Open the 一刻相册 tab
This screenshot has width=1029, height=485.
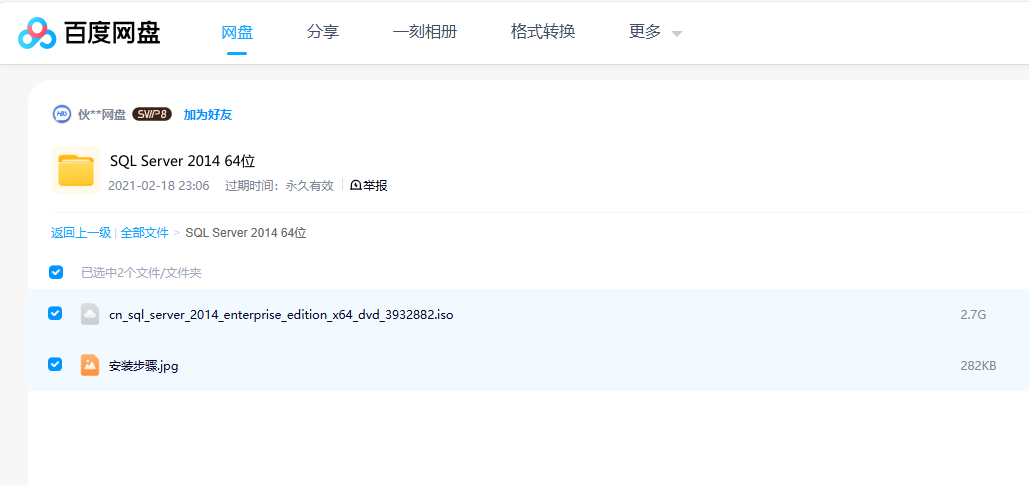tap(425, 32)
